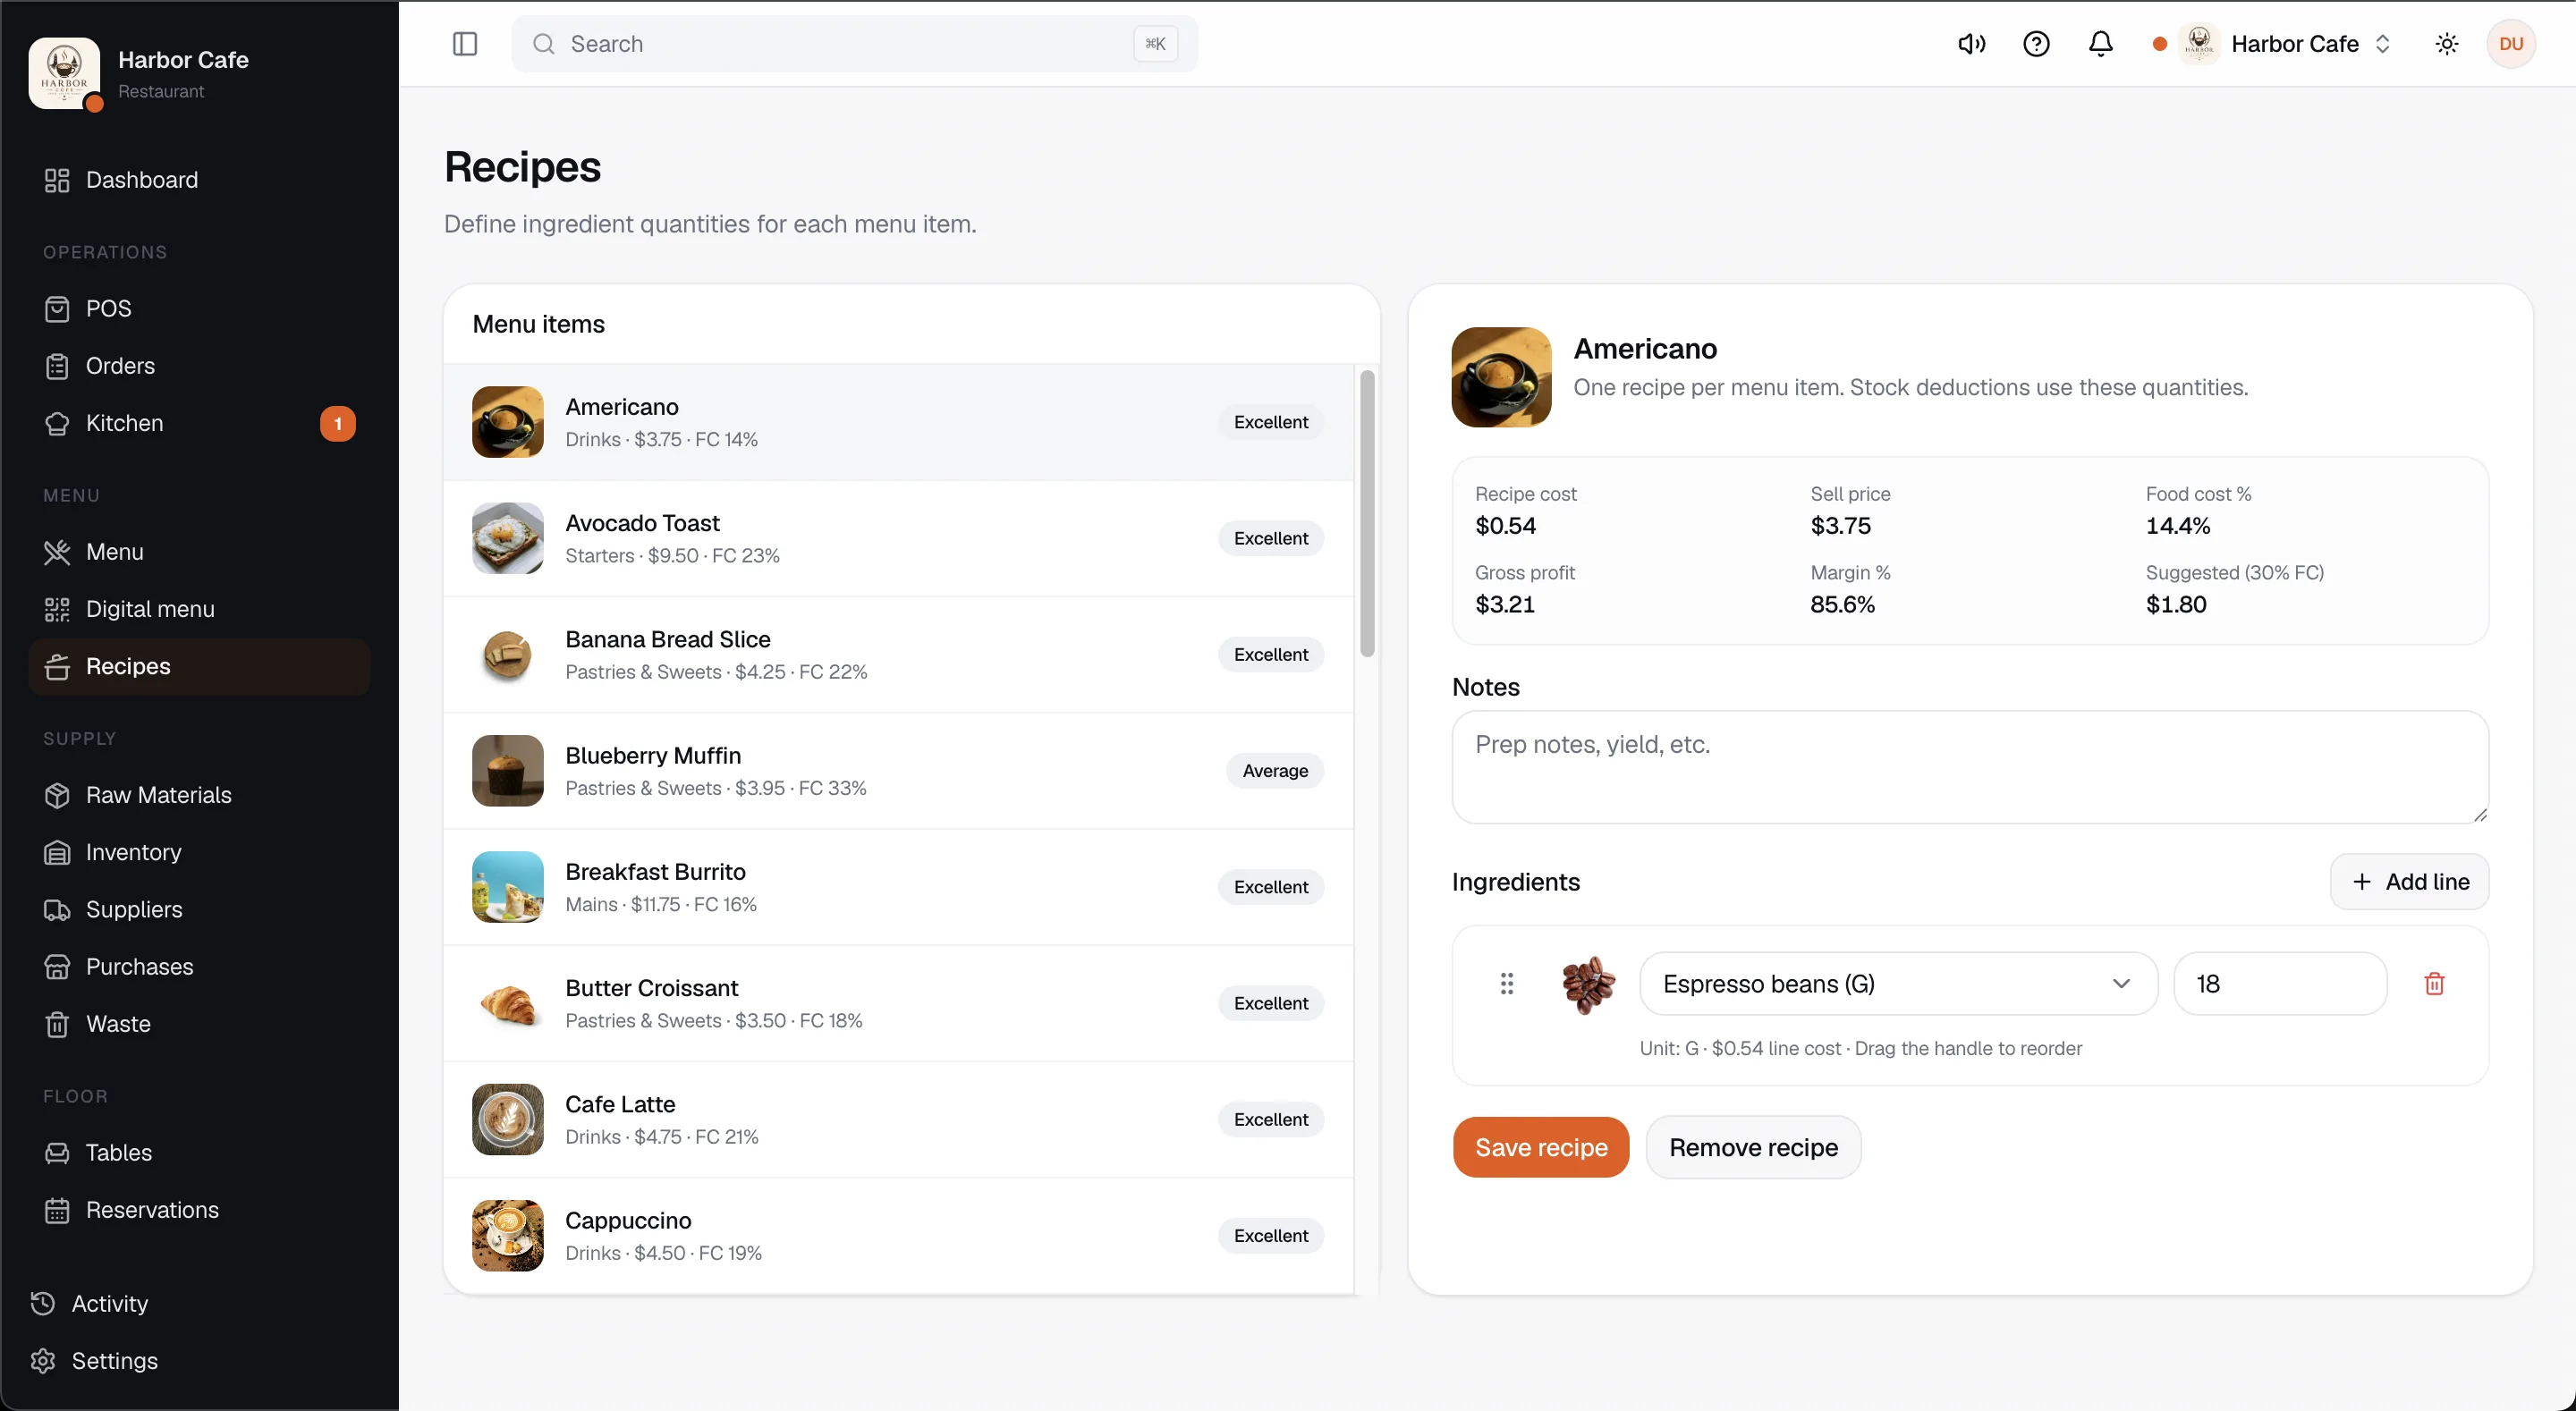The width and height of the screenshot is (2576, 1411).
Task: Select Avocado Toast menu item
Action: (898, 539)
